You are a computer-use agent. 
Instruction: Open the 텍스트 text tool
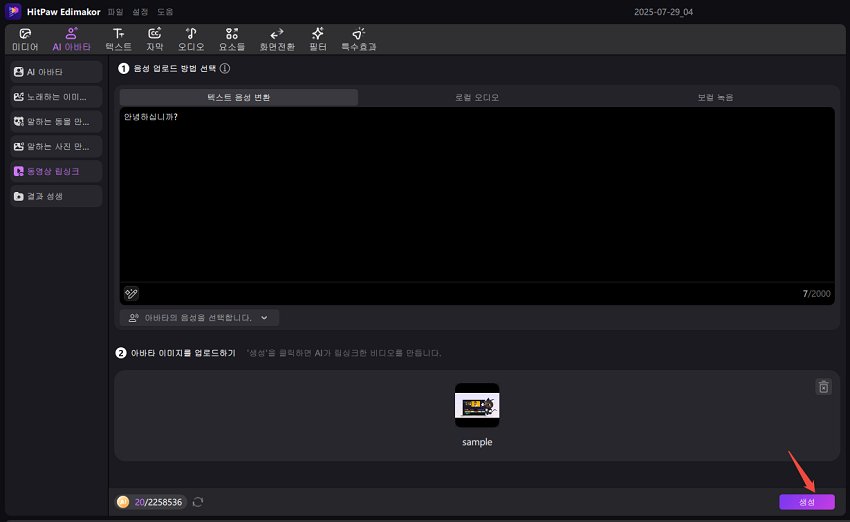click(x=118, y=40)
